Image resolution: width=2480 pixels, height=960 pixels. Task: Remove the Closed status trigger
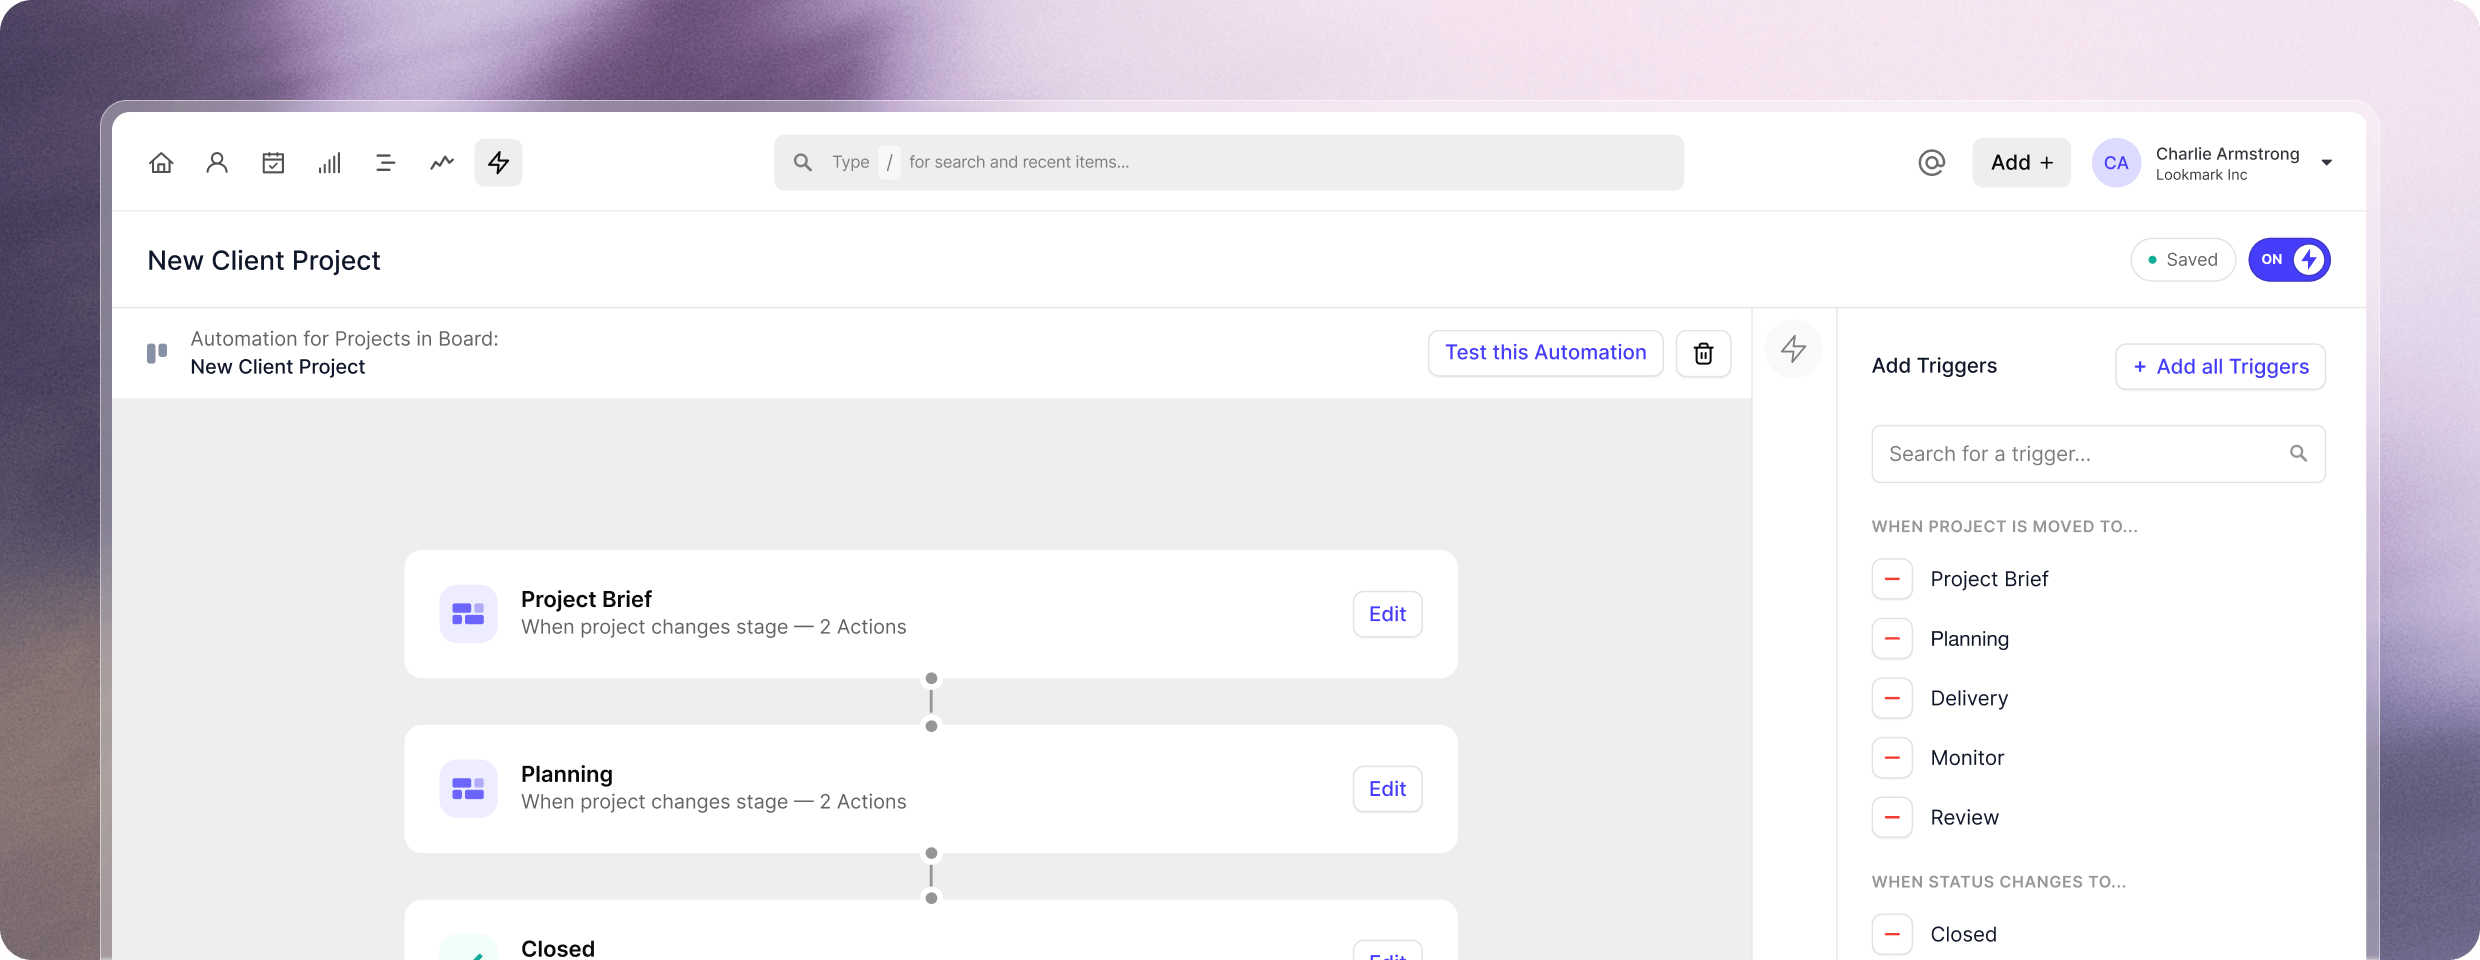click(x=1891, y=934)
